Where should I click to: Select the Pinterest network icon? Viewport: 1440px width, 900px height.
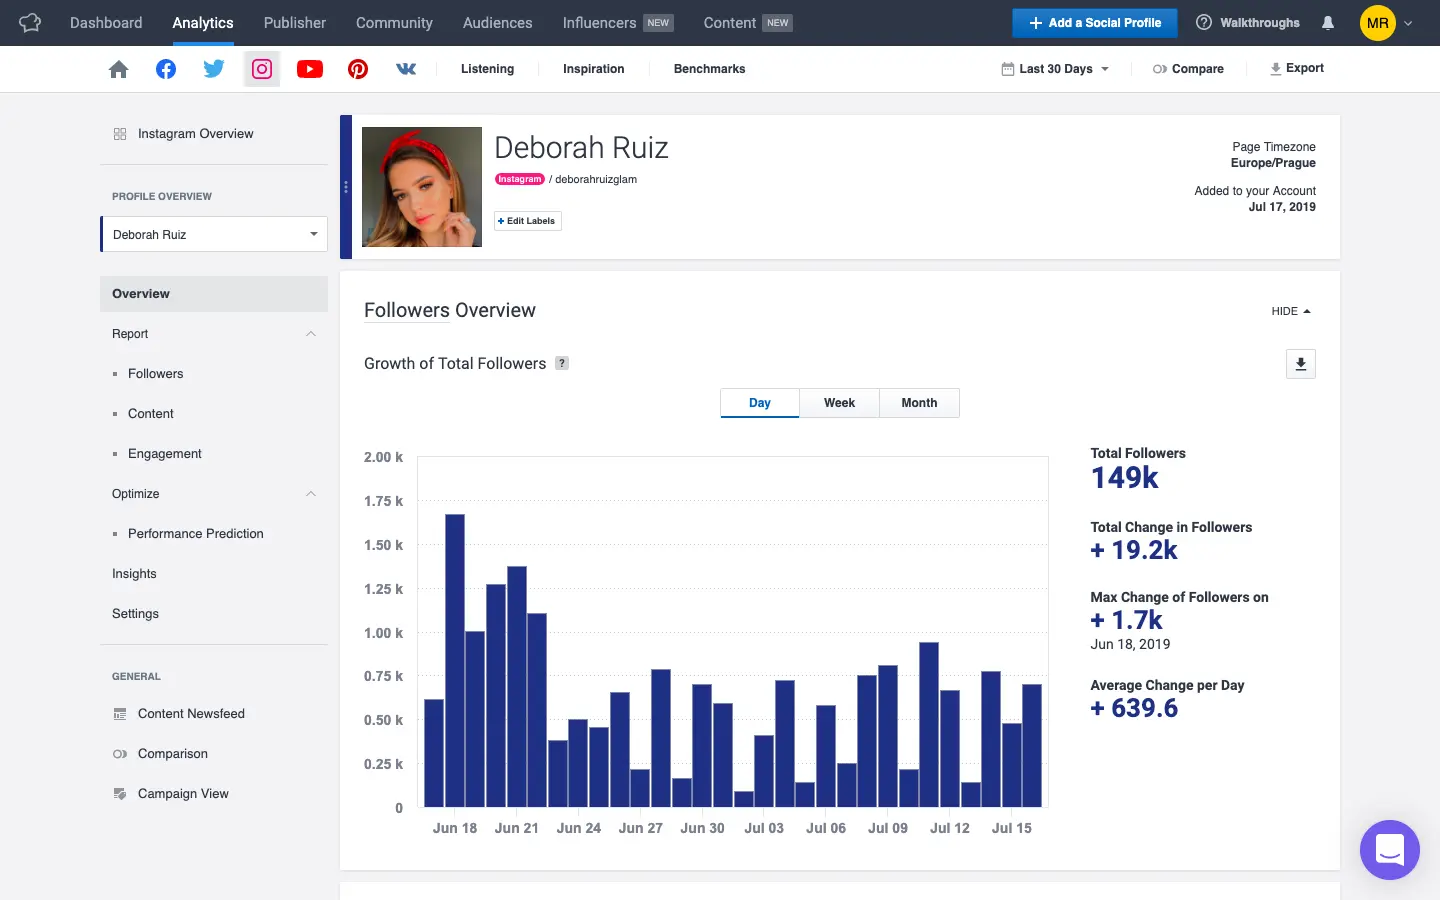pos(358,69)
